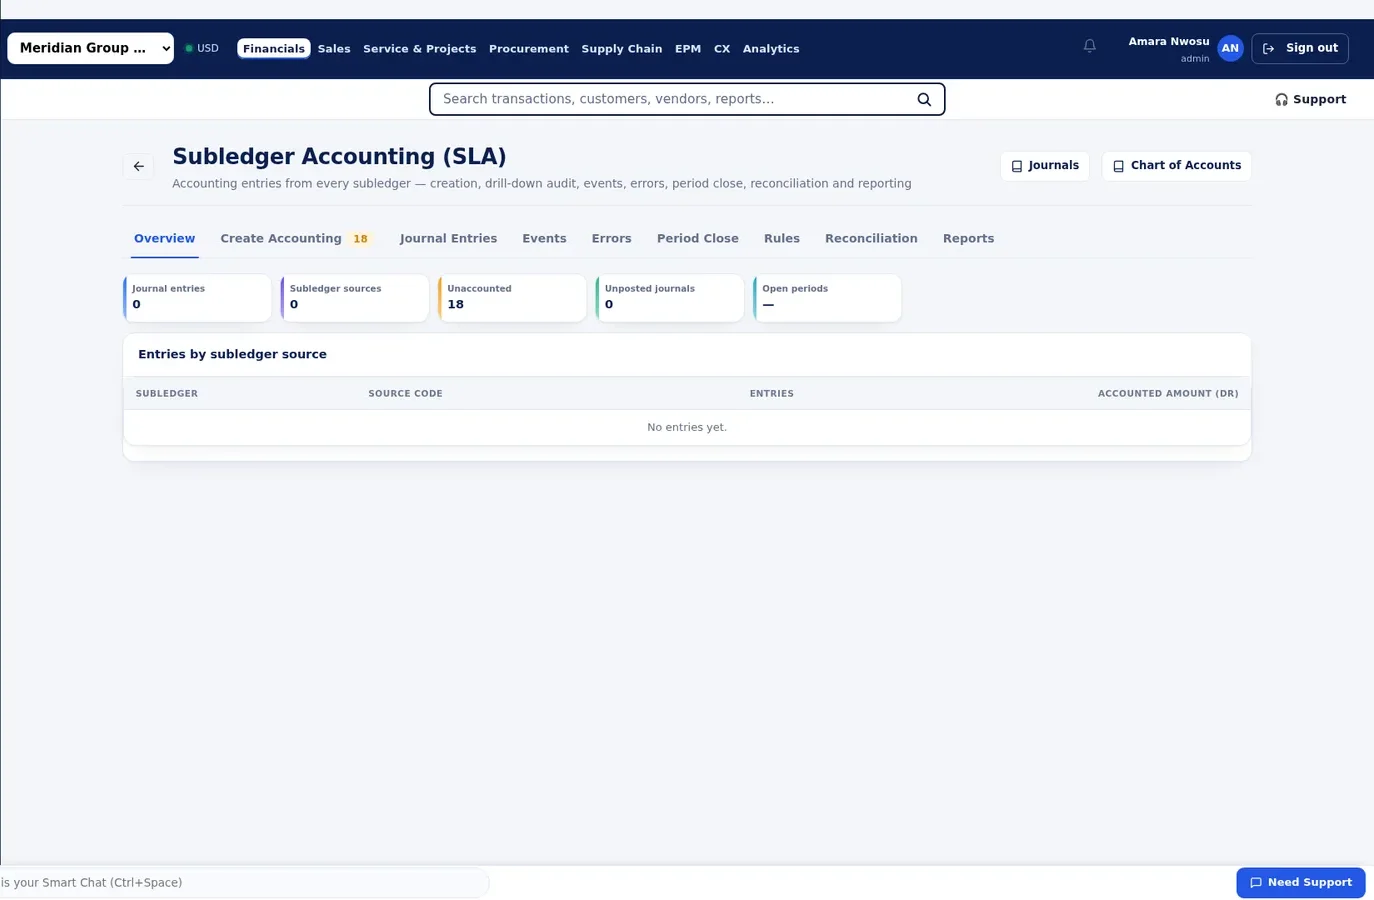Click the Unaccounted summary card
Viewport: 1374px width, 900px height.
point(512,298)
